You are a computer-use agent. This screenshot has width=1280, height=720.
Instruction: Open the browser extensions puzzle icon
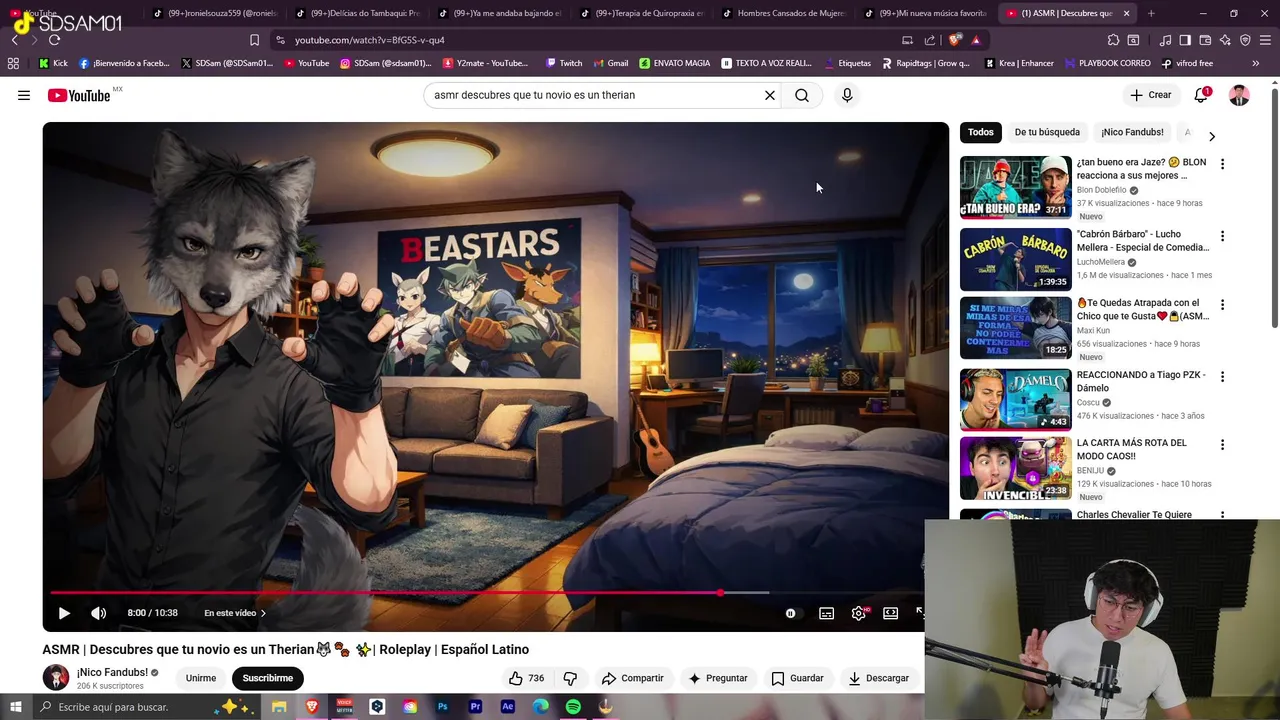coord(1113,40)
